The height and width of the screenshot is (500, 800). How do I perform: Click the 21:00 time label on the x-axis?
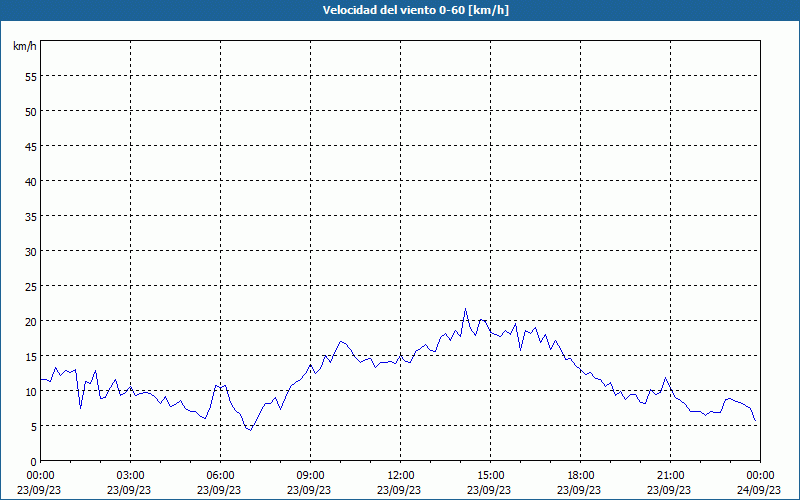click(670, 476)
